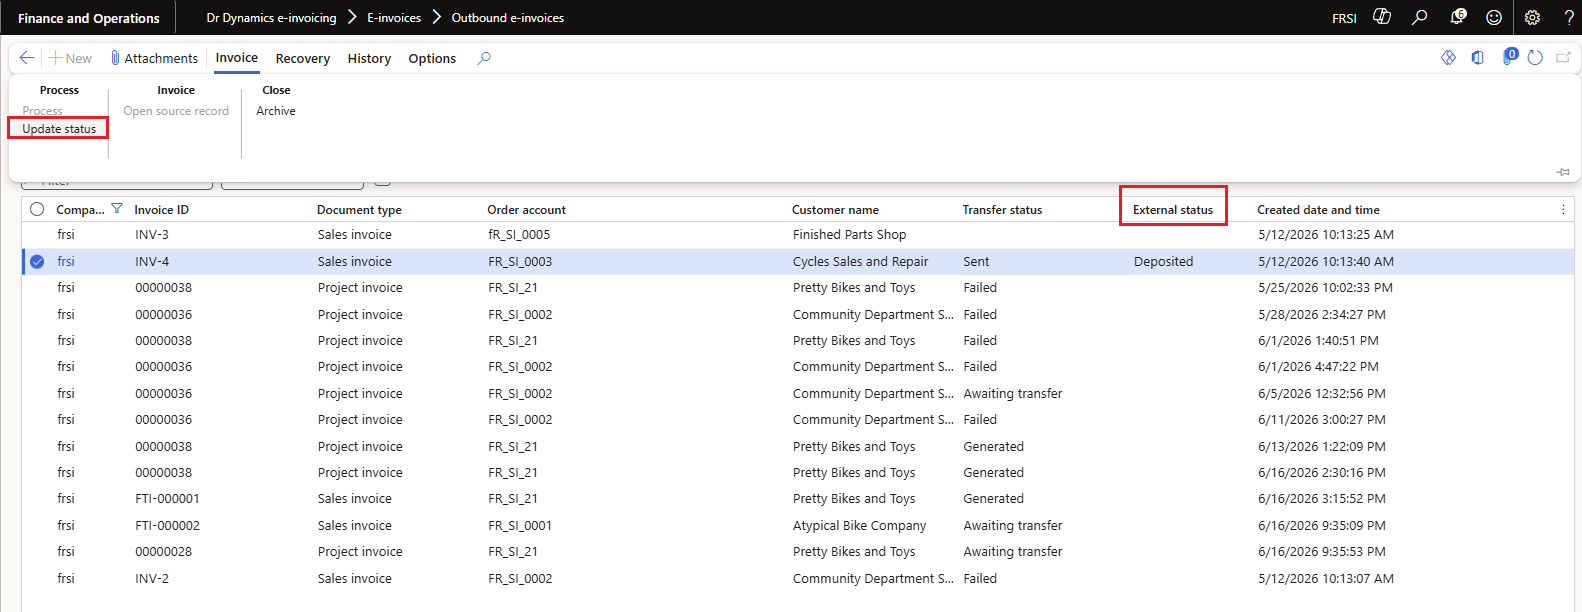Open the History tab
This screenshot has height=612, width=1582.
[x=369, y=58]
